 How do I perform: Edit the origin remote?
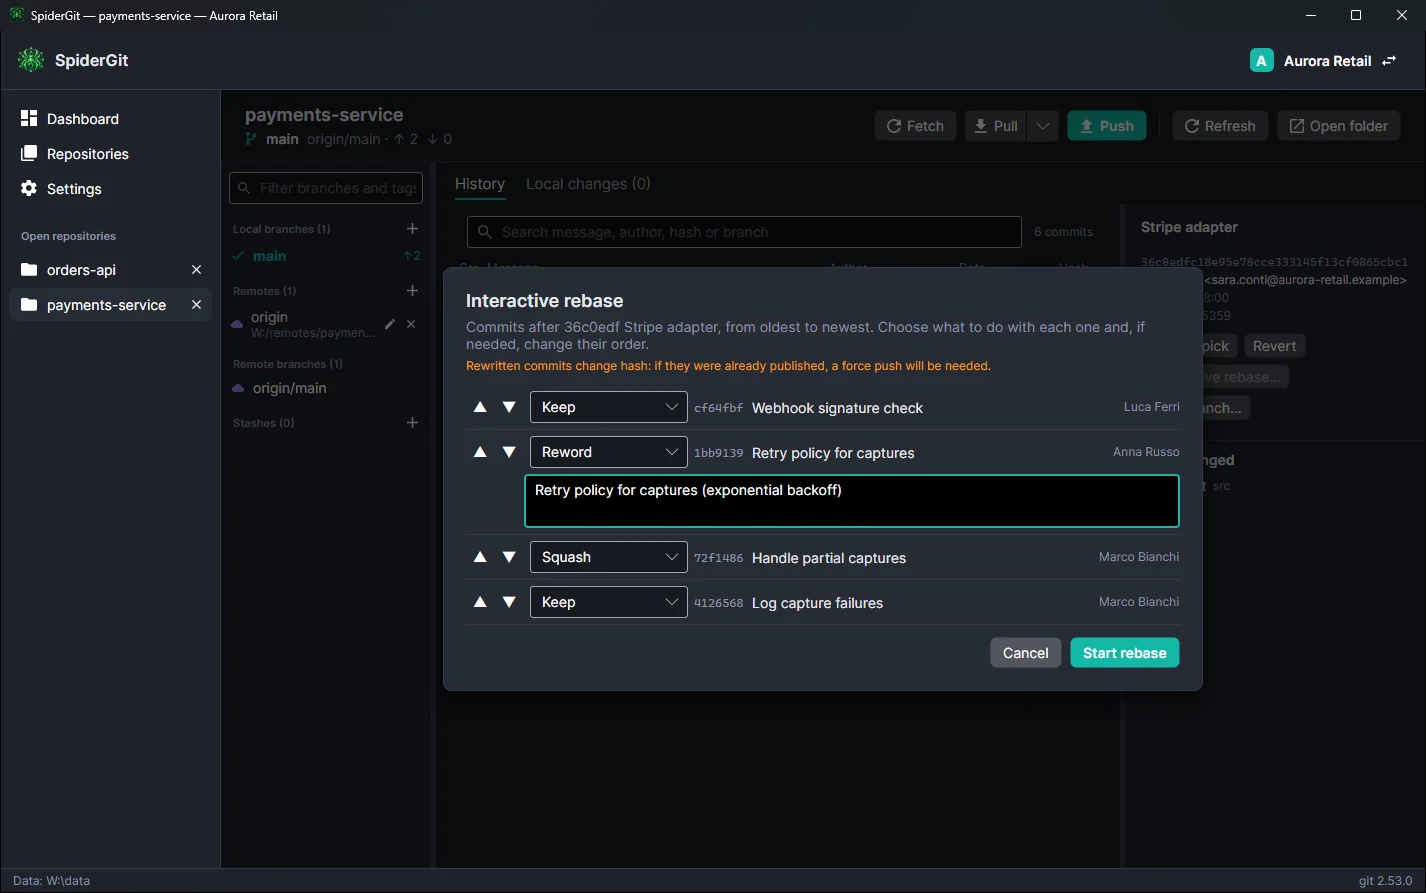coord(390,324)
